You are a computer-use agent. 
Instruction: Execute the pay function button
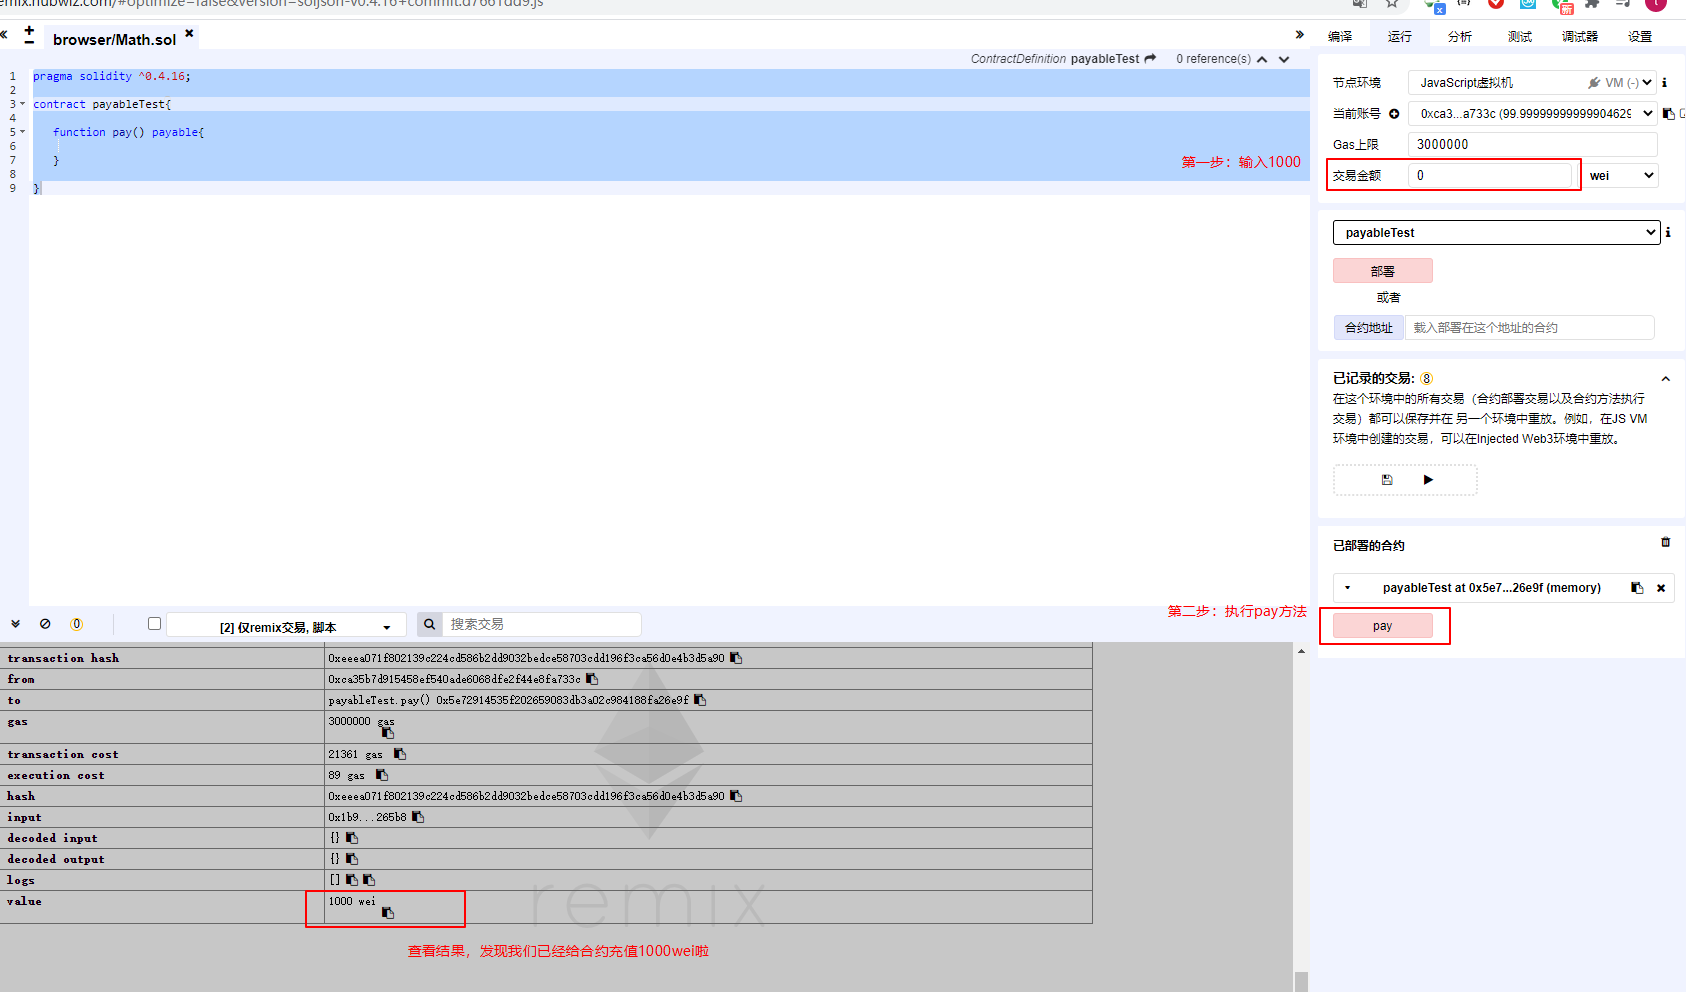1383,626
